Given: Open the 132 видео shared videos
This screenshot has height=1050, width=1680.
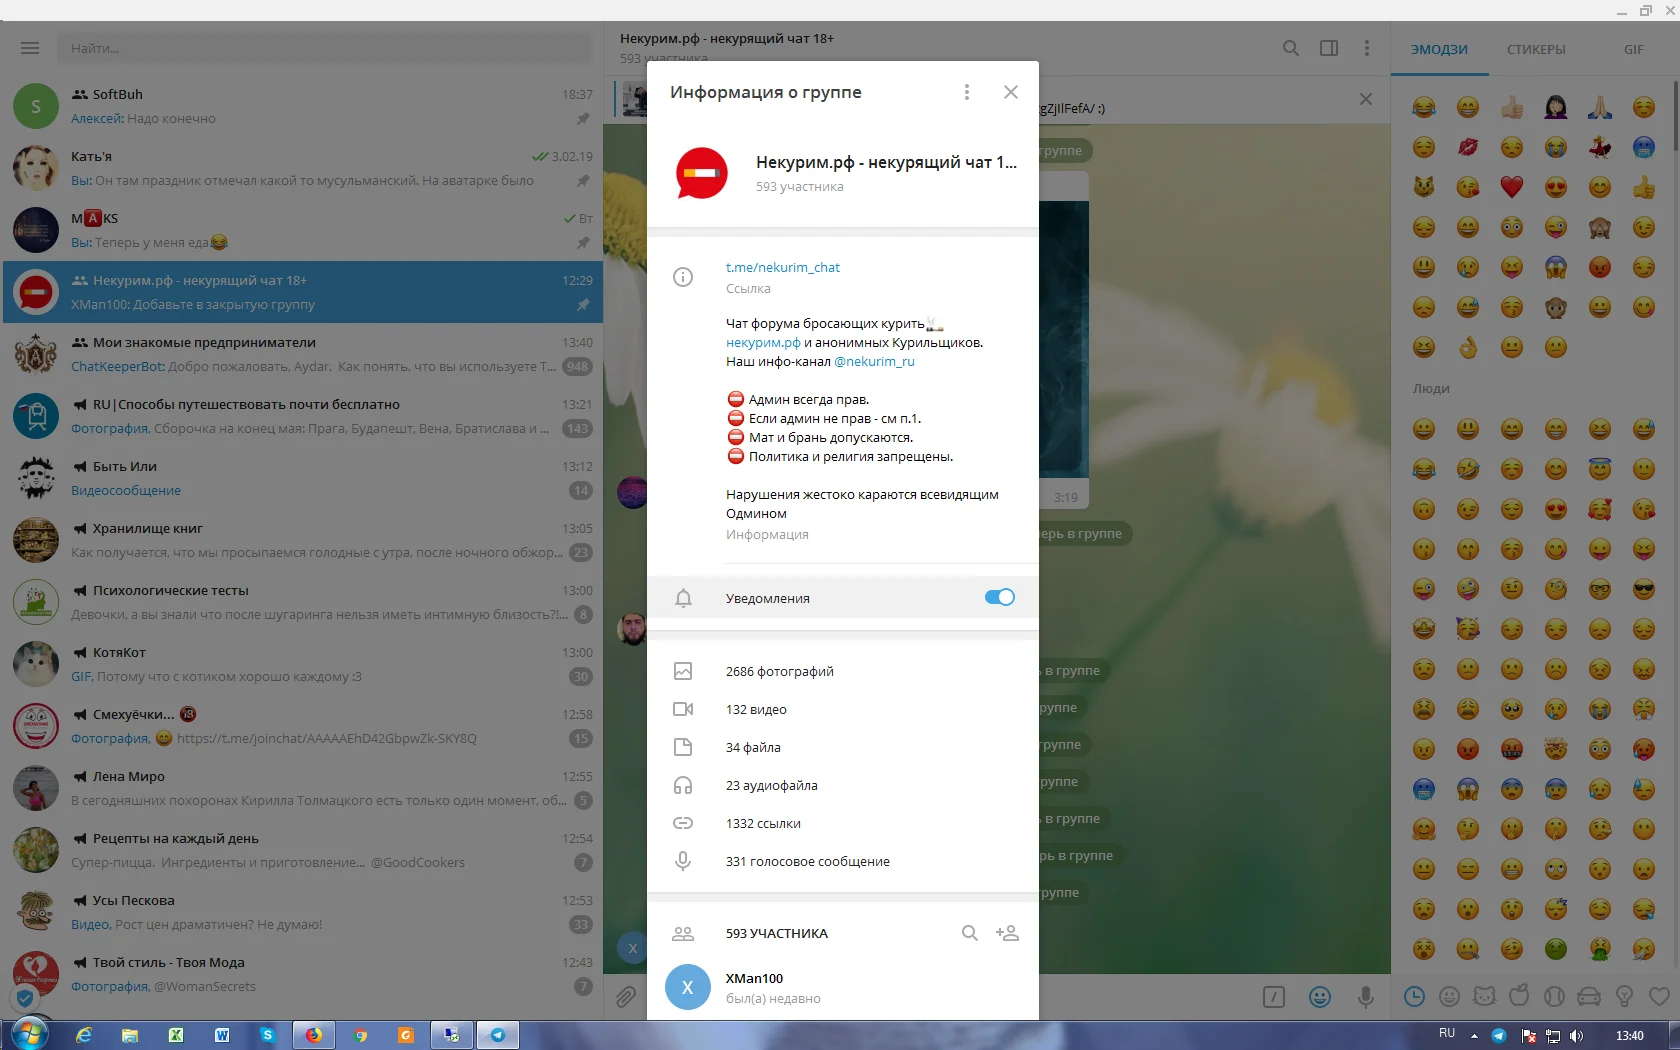Looking at the screenshot, I should (x=843, y=709).
